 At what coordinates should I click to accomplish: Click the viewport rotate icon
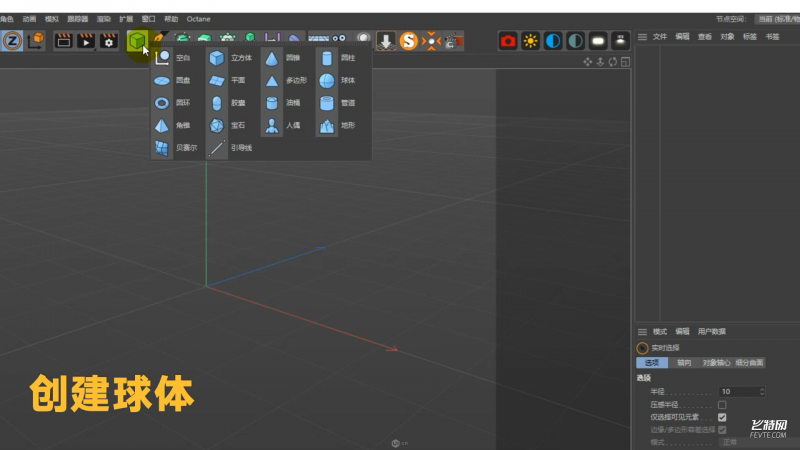point(613,62)
